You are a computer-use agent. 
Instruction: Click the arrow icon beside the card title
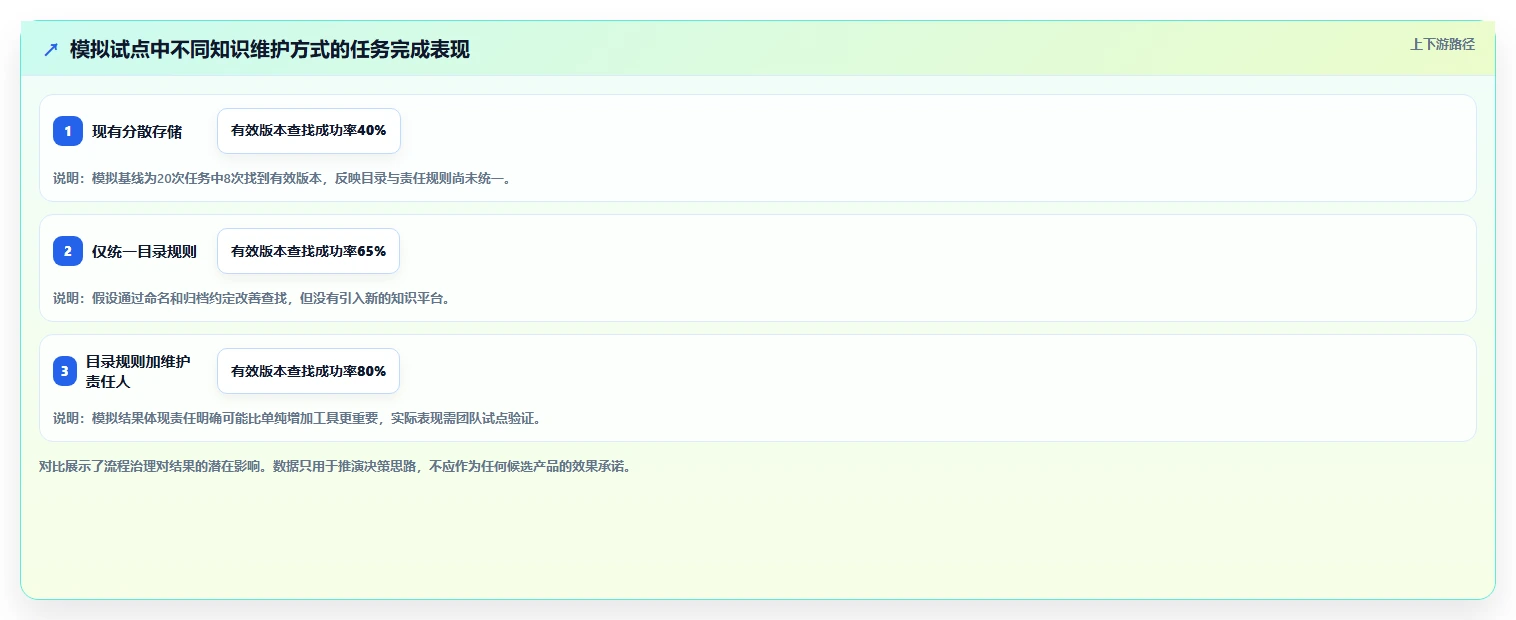[51, 50]
